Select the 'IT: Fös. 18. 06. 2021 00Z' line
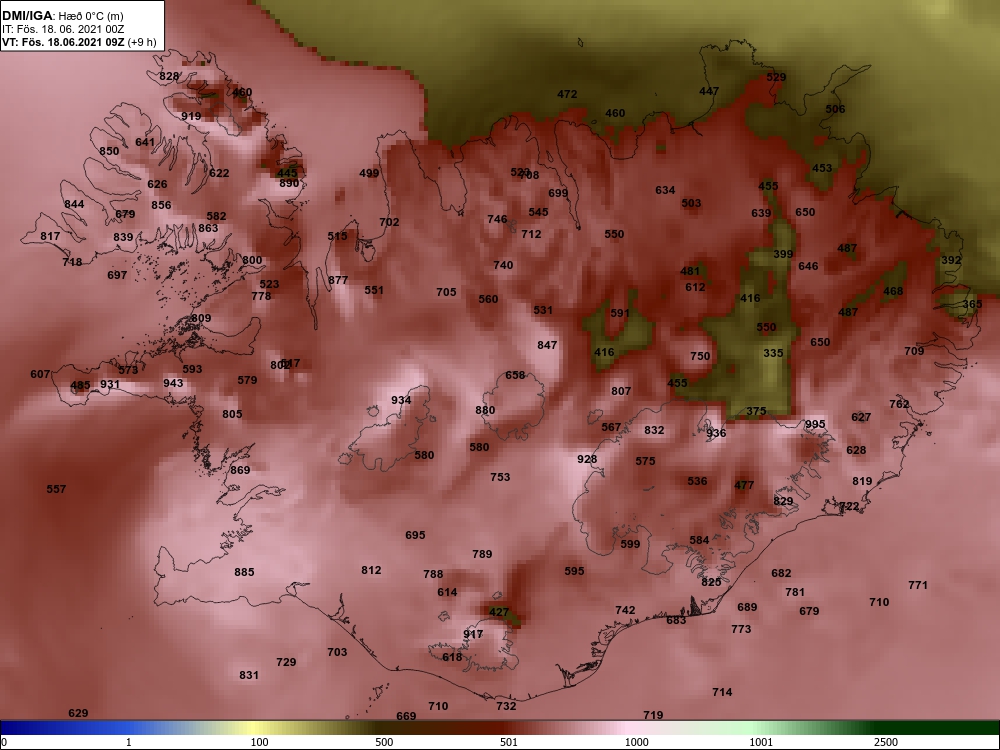Image resolution: width=1000 pixels, height=750 pixels. pos(64,29)
